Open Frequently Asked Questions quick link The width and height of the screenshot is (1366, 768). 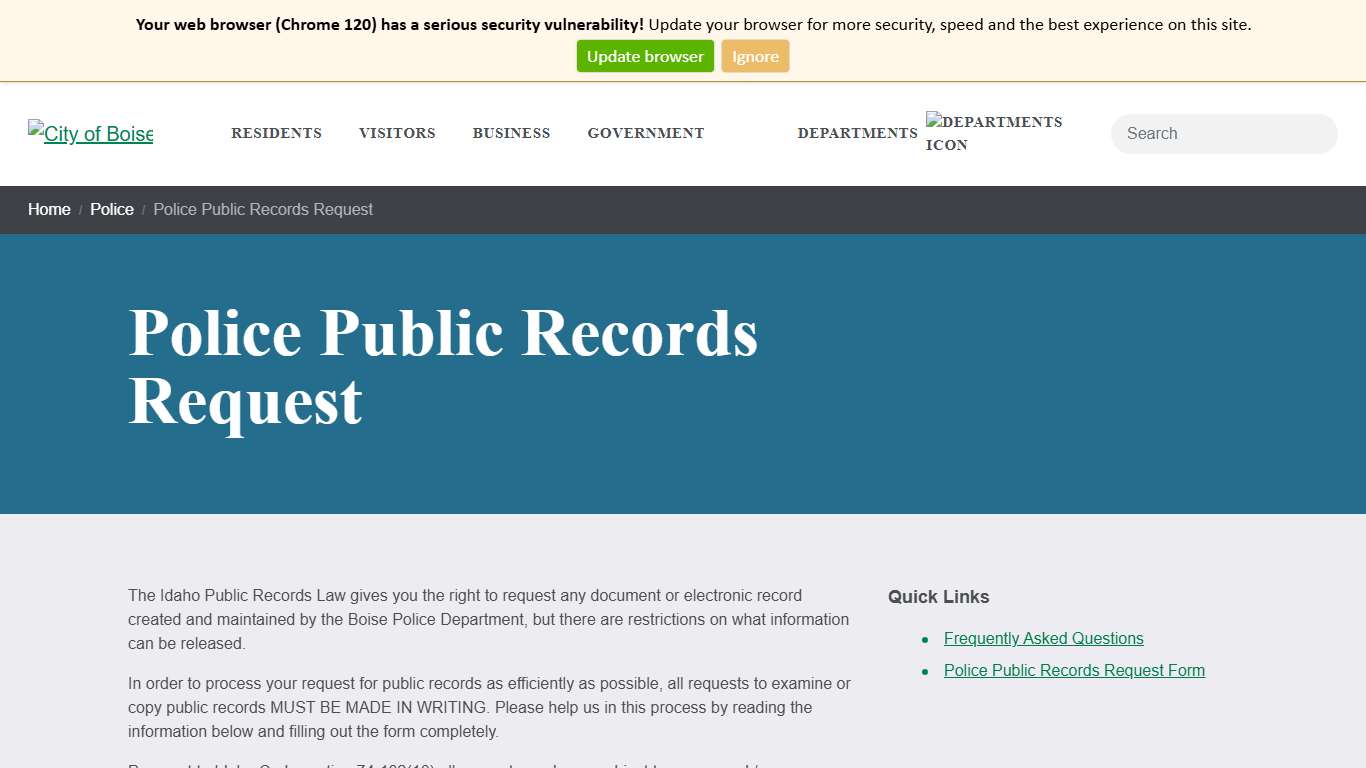coord(1043,638)
